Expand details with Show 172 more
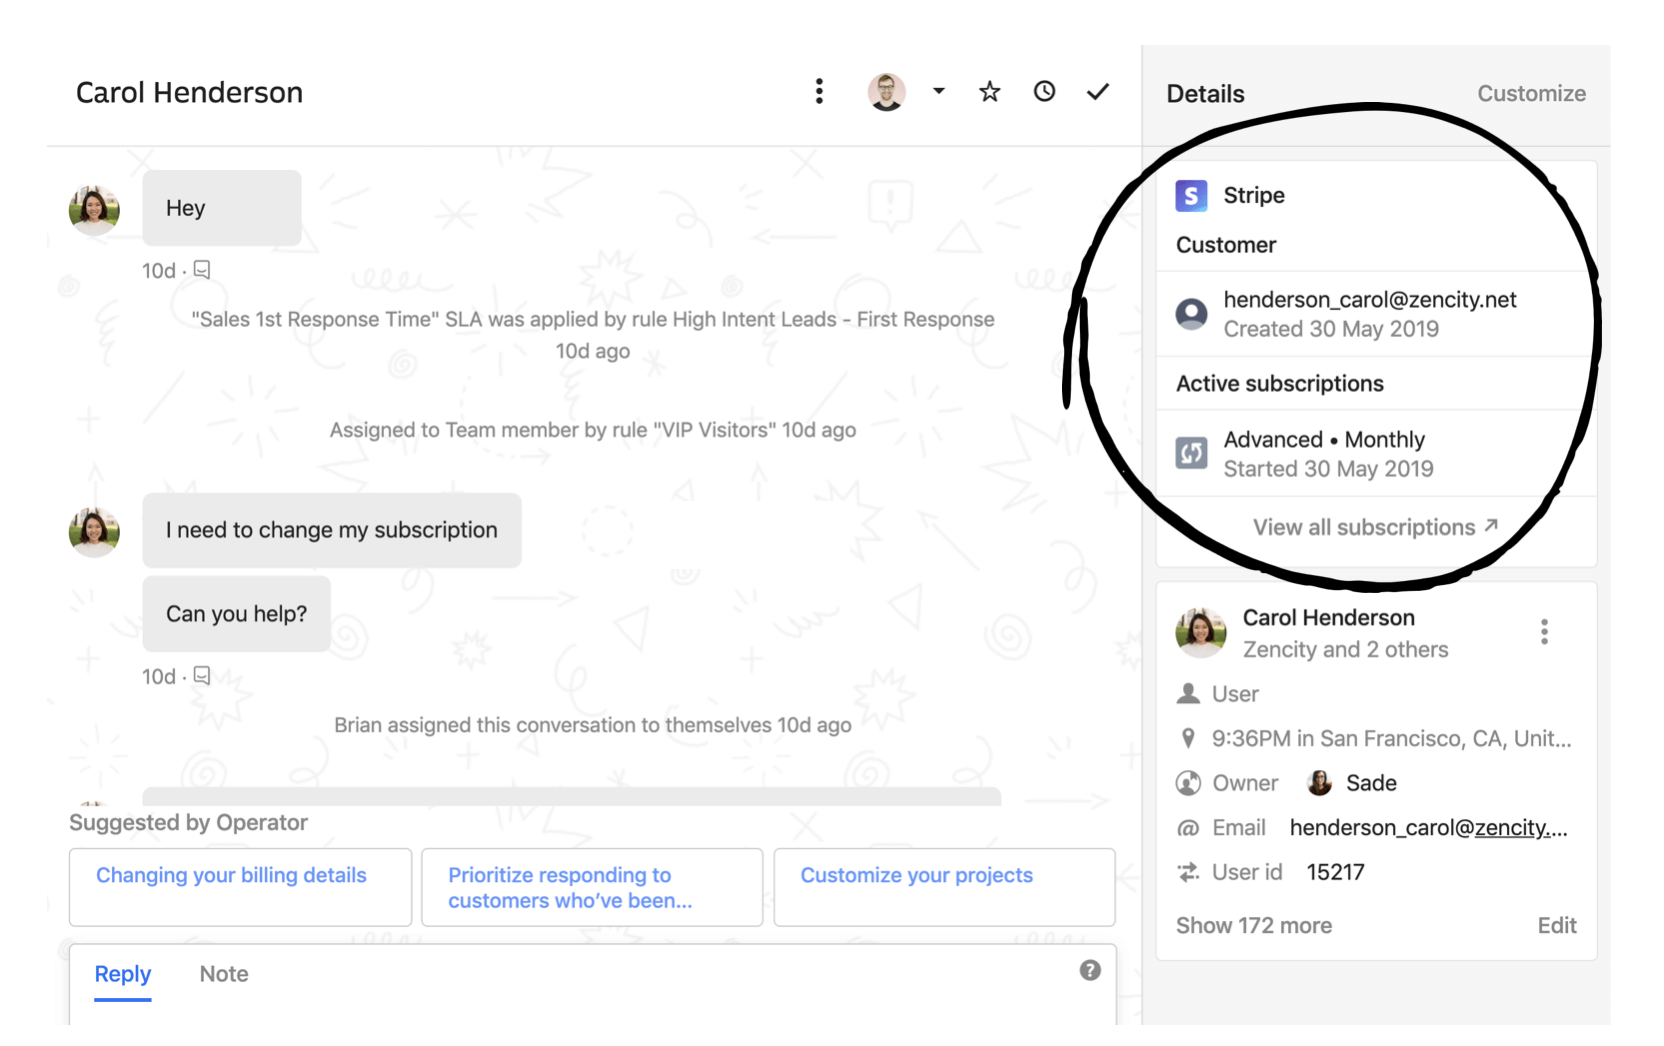This screenshot has width=1664, height=1046. (1253, 926)
